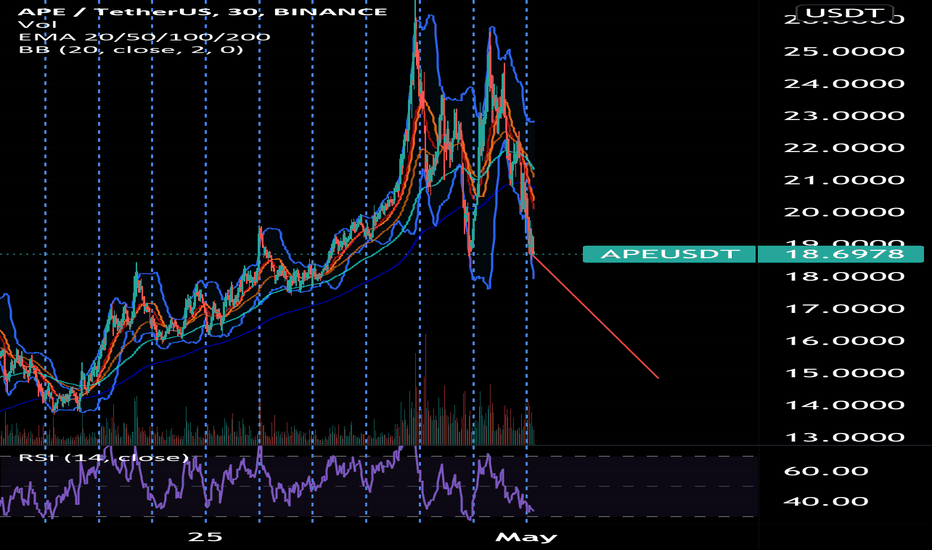The image size is (932, 550).
Task: Click the RSI (14, close) indicator label
Action: tap(104, 457)
